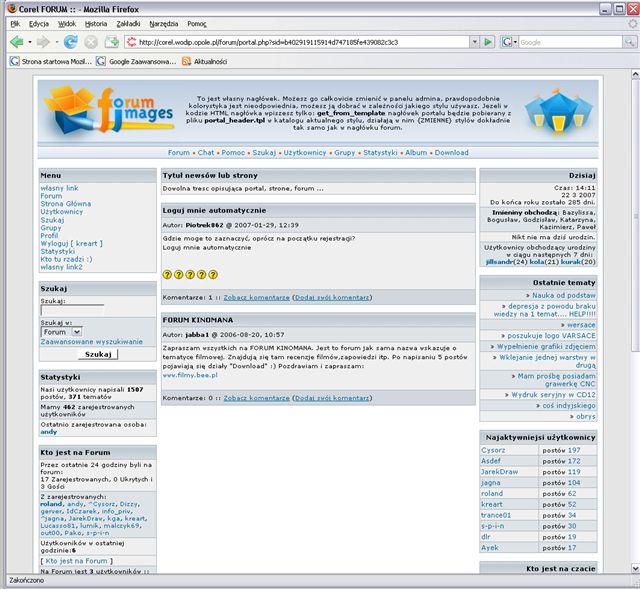Screen dimensions: 640x589
Task: Click the Forward navigation arrow
Action: tap(43, 42)
